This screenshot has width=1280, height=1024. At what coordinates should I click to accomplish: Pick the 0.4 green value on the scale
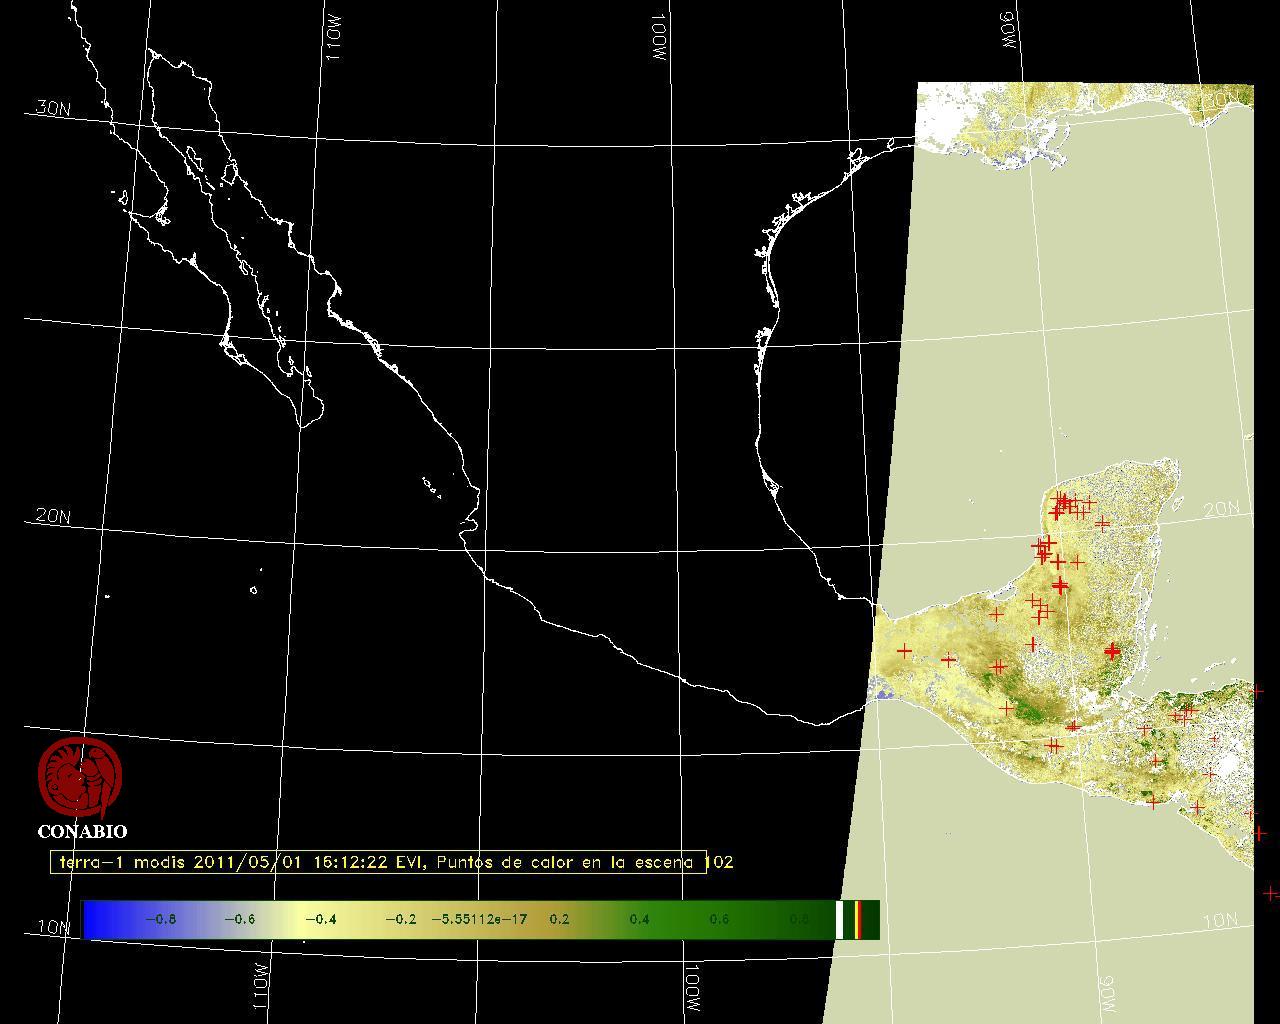[639, 919]
